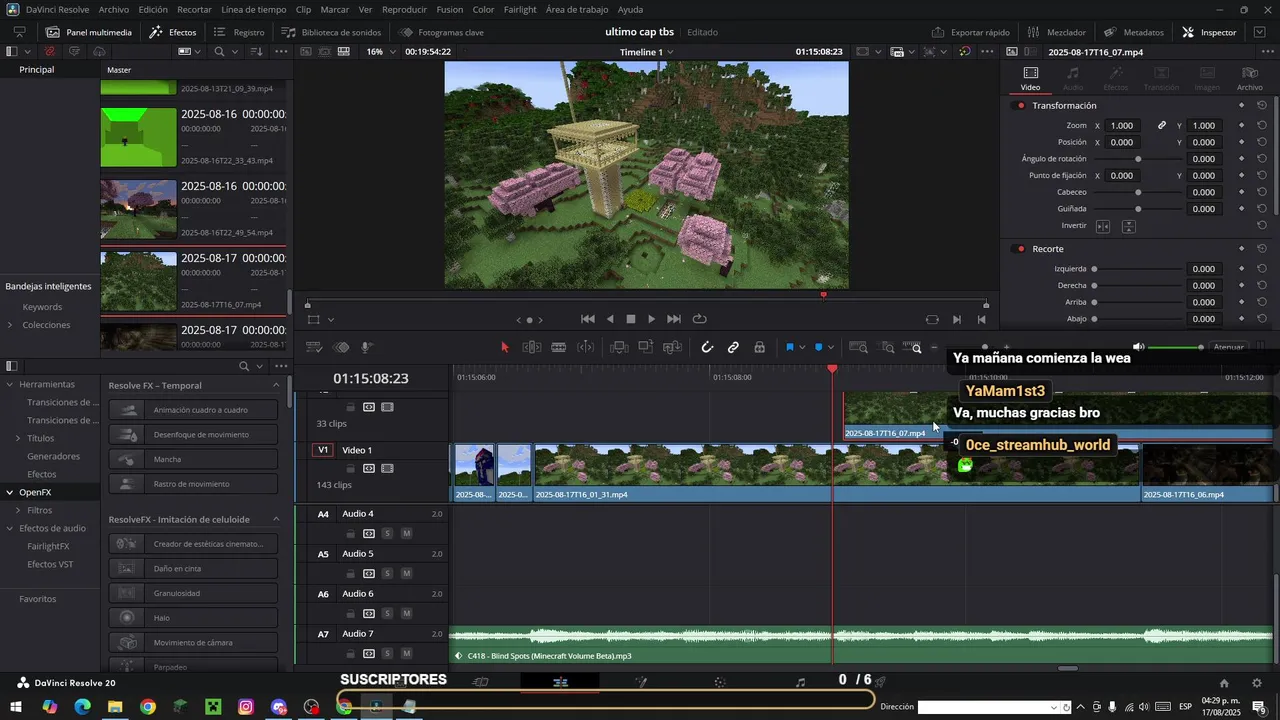Collapse the OpenFX category

point(9,492)
